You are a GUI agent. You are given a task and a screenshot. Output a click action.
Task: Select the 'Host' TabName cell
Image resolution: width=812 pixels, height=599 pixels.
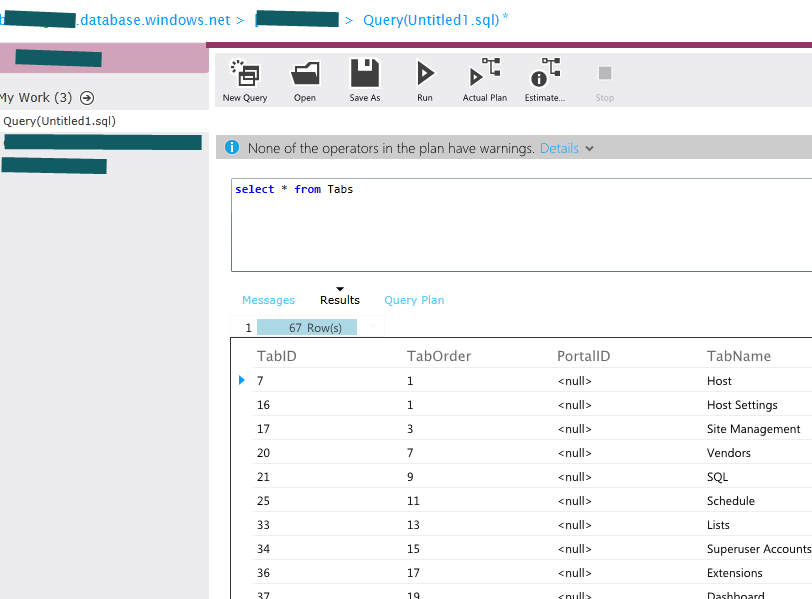(719, 381)
